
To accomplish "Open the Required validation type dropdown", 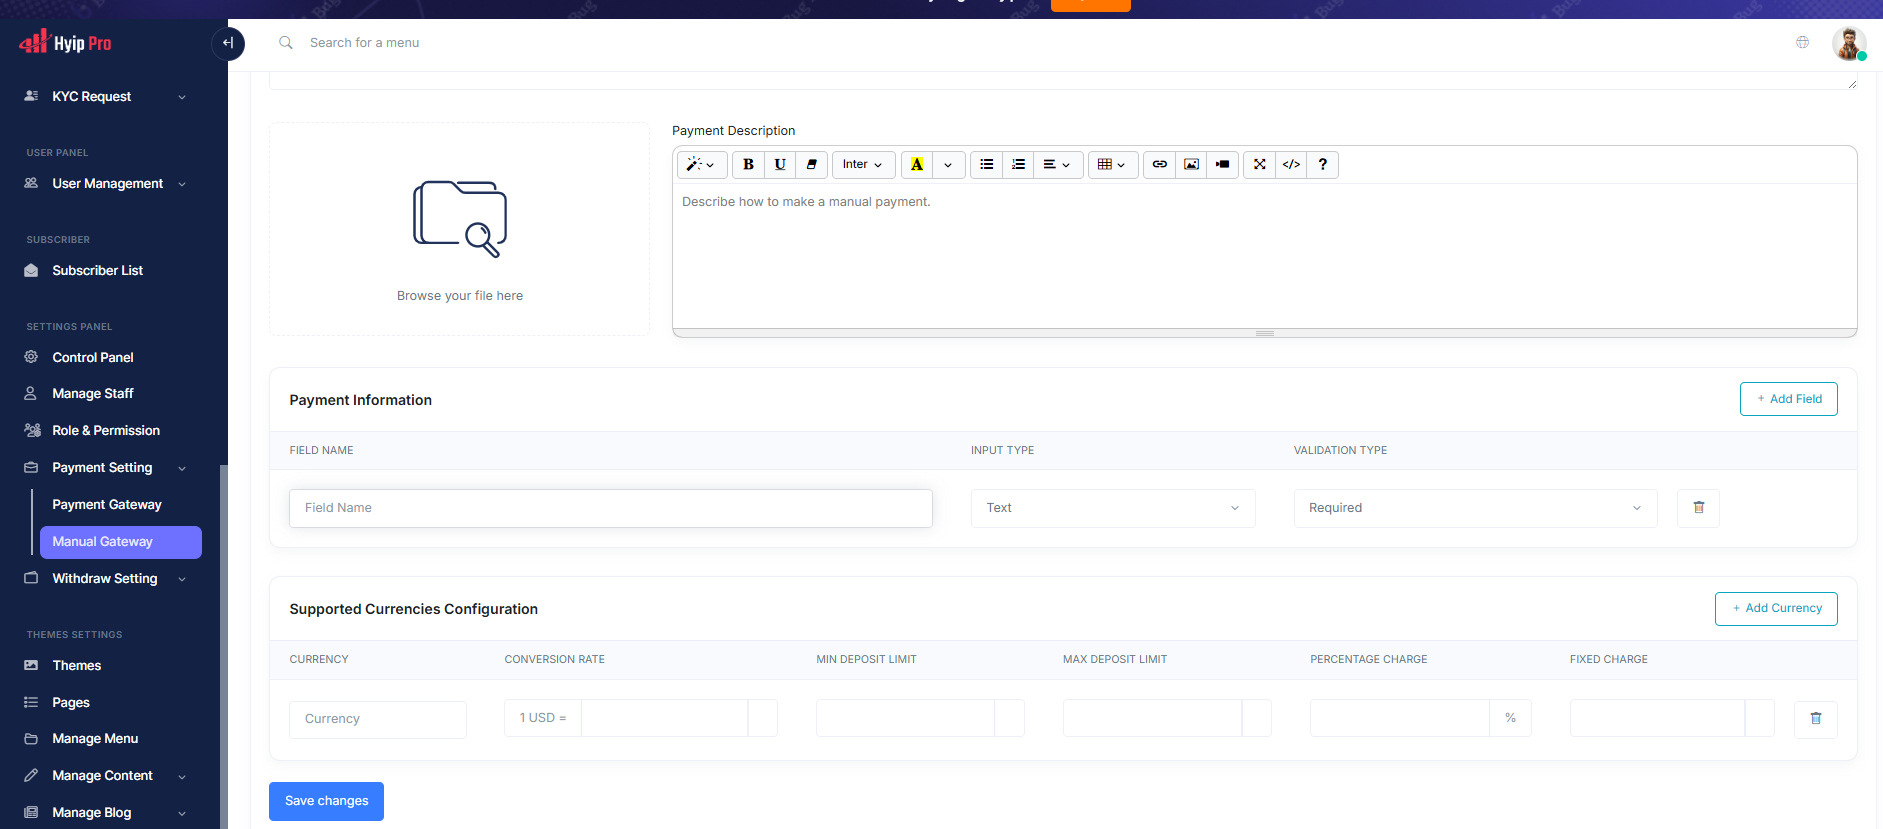I will tap(1475, 508).
